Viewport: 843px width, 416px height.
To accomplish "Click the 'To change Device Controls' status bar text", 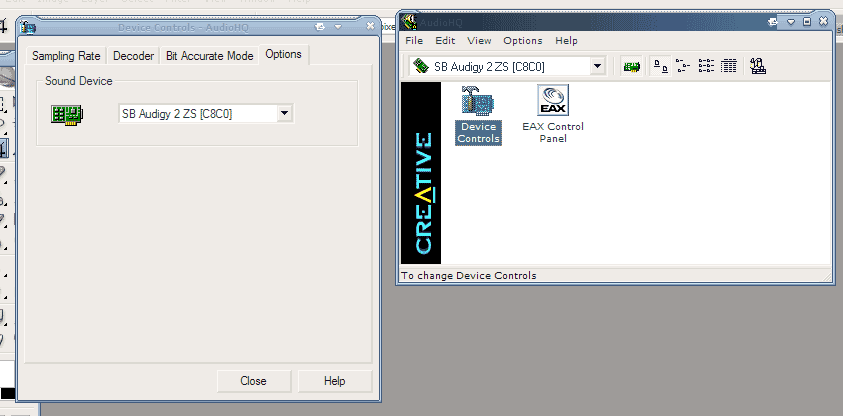I will click(x=469, y=276).
